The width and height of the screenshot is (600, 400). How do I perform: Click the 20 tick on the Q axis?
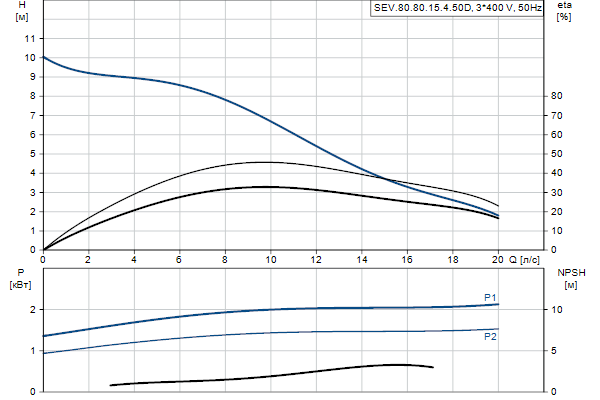tap(498, 260)
